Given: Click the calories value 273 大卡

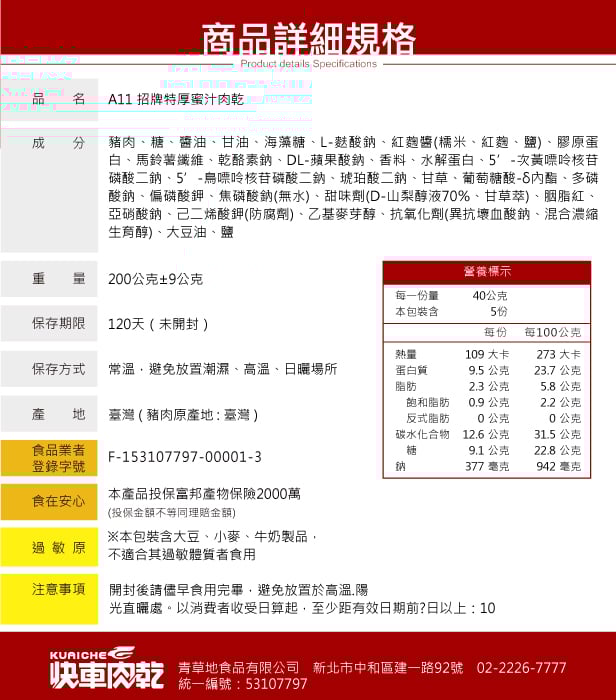Looking at the screenshot, I should (558, 354).
